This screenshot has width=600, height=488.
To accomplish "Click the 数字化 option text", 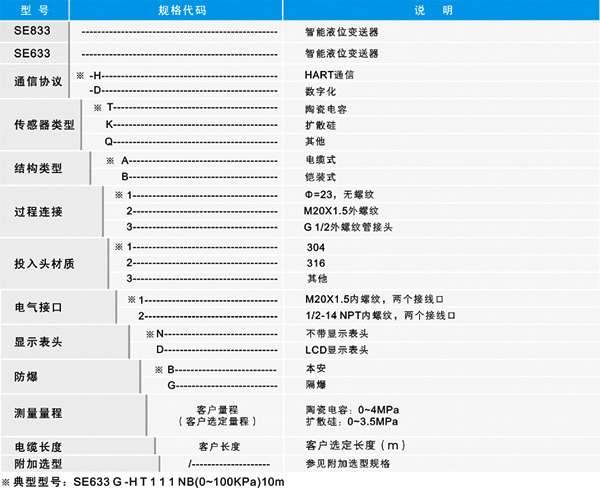I will pos(320,90).
